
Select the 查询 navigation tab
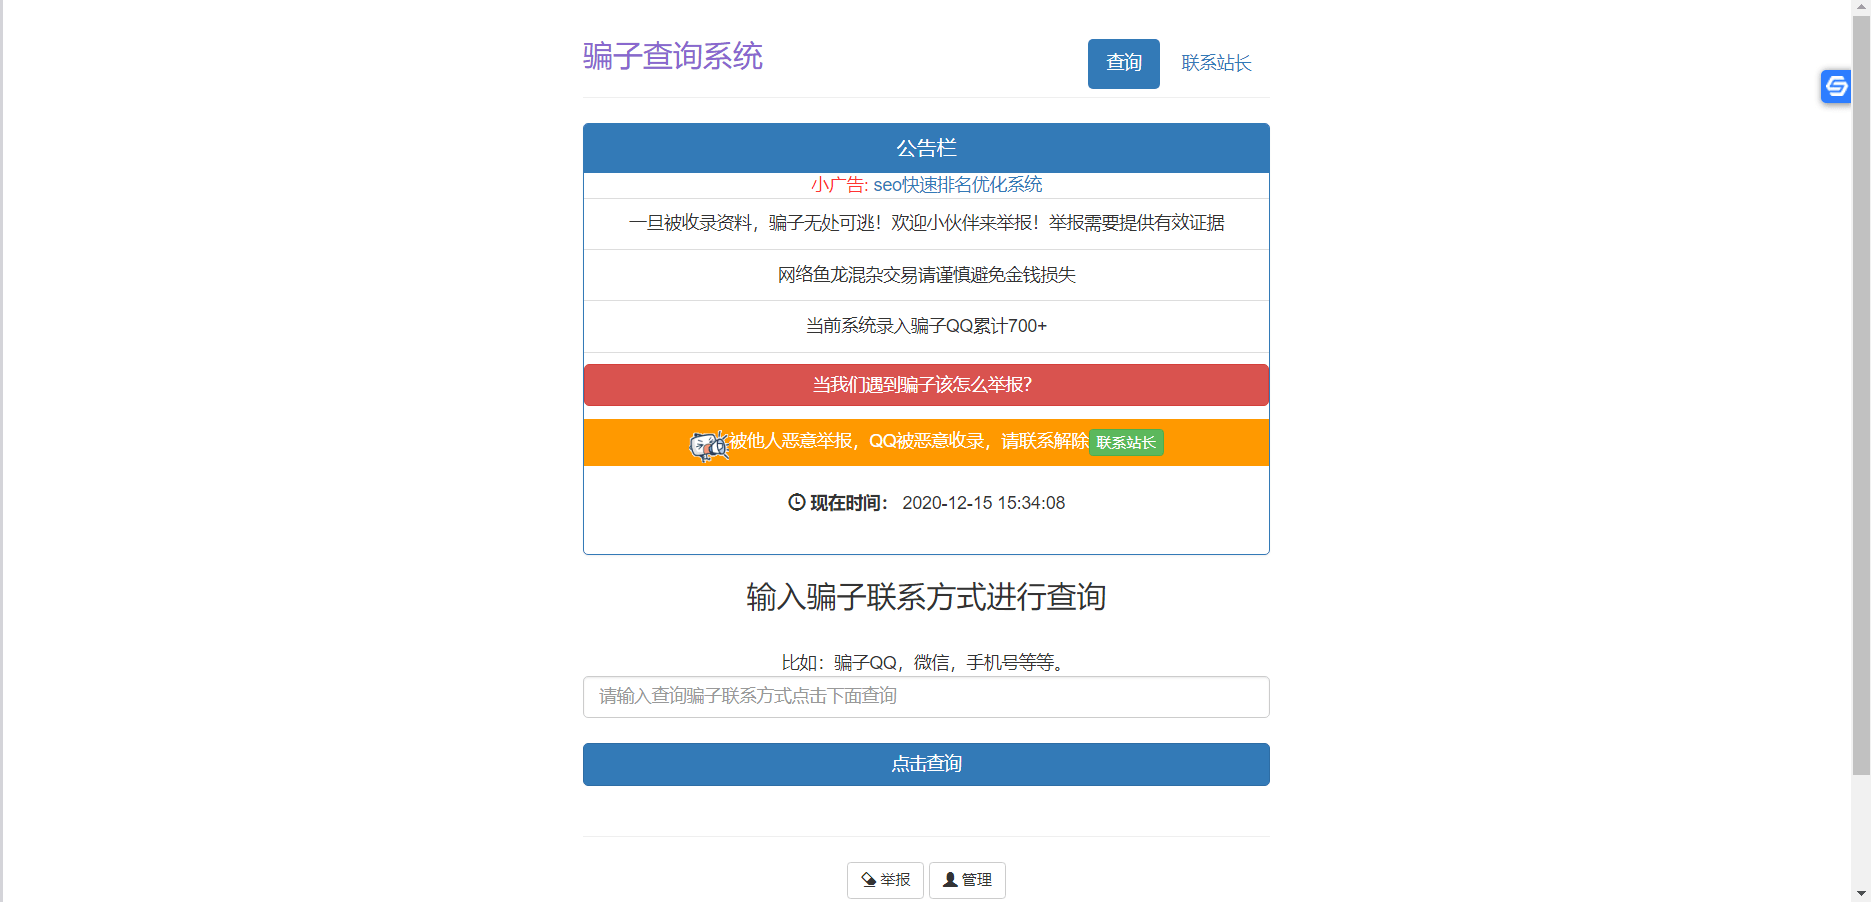(x=1124, y=64)
